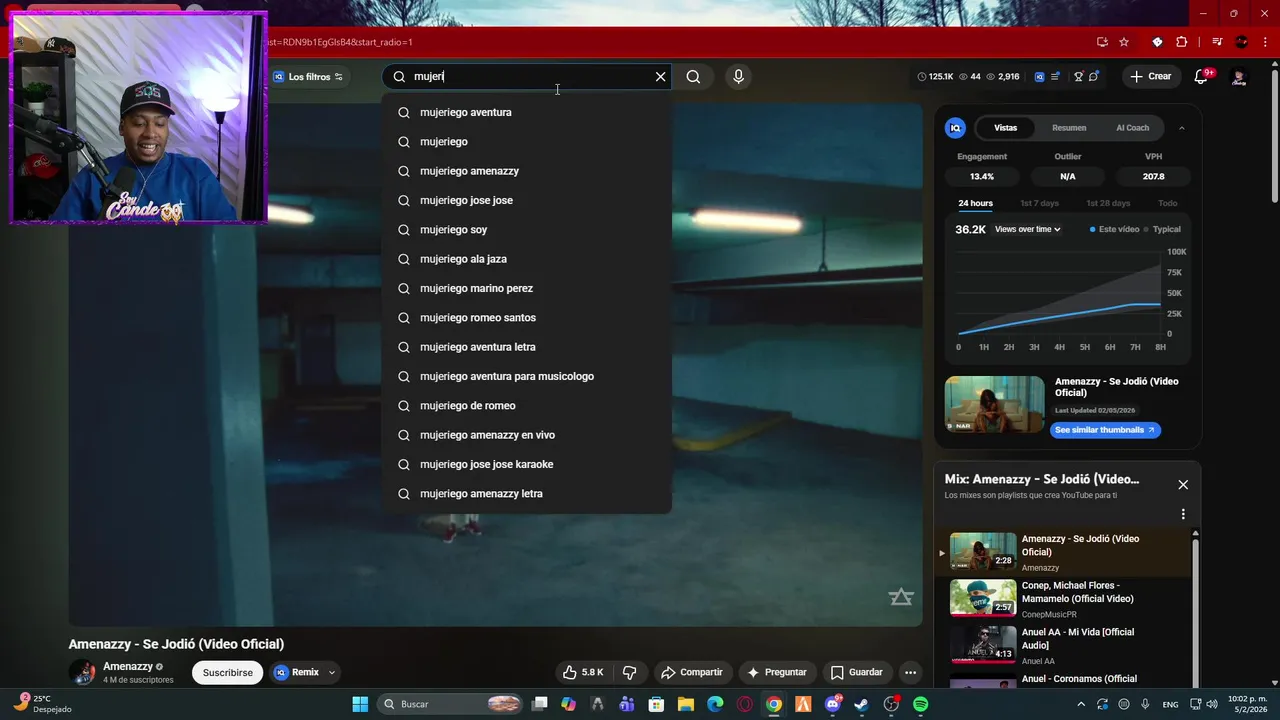Select the Todo range tab
Screen dimensions: 1280x720
pyautogui.click(x=1168, y=203)
